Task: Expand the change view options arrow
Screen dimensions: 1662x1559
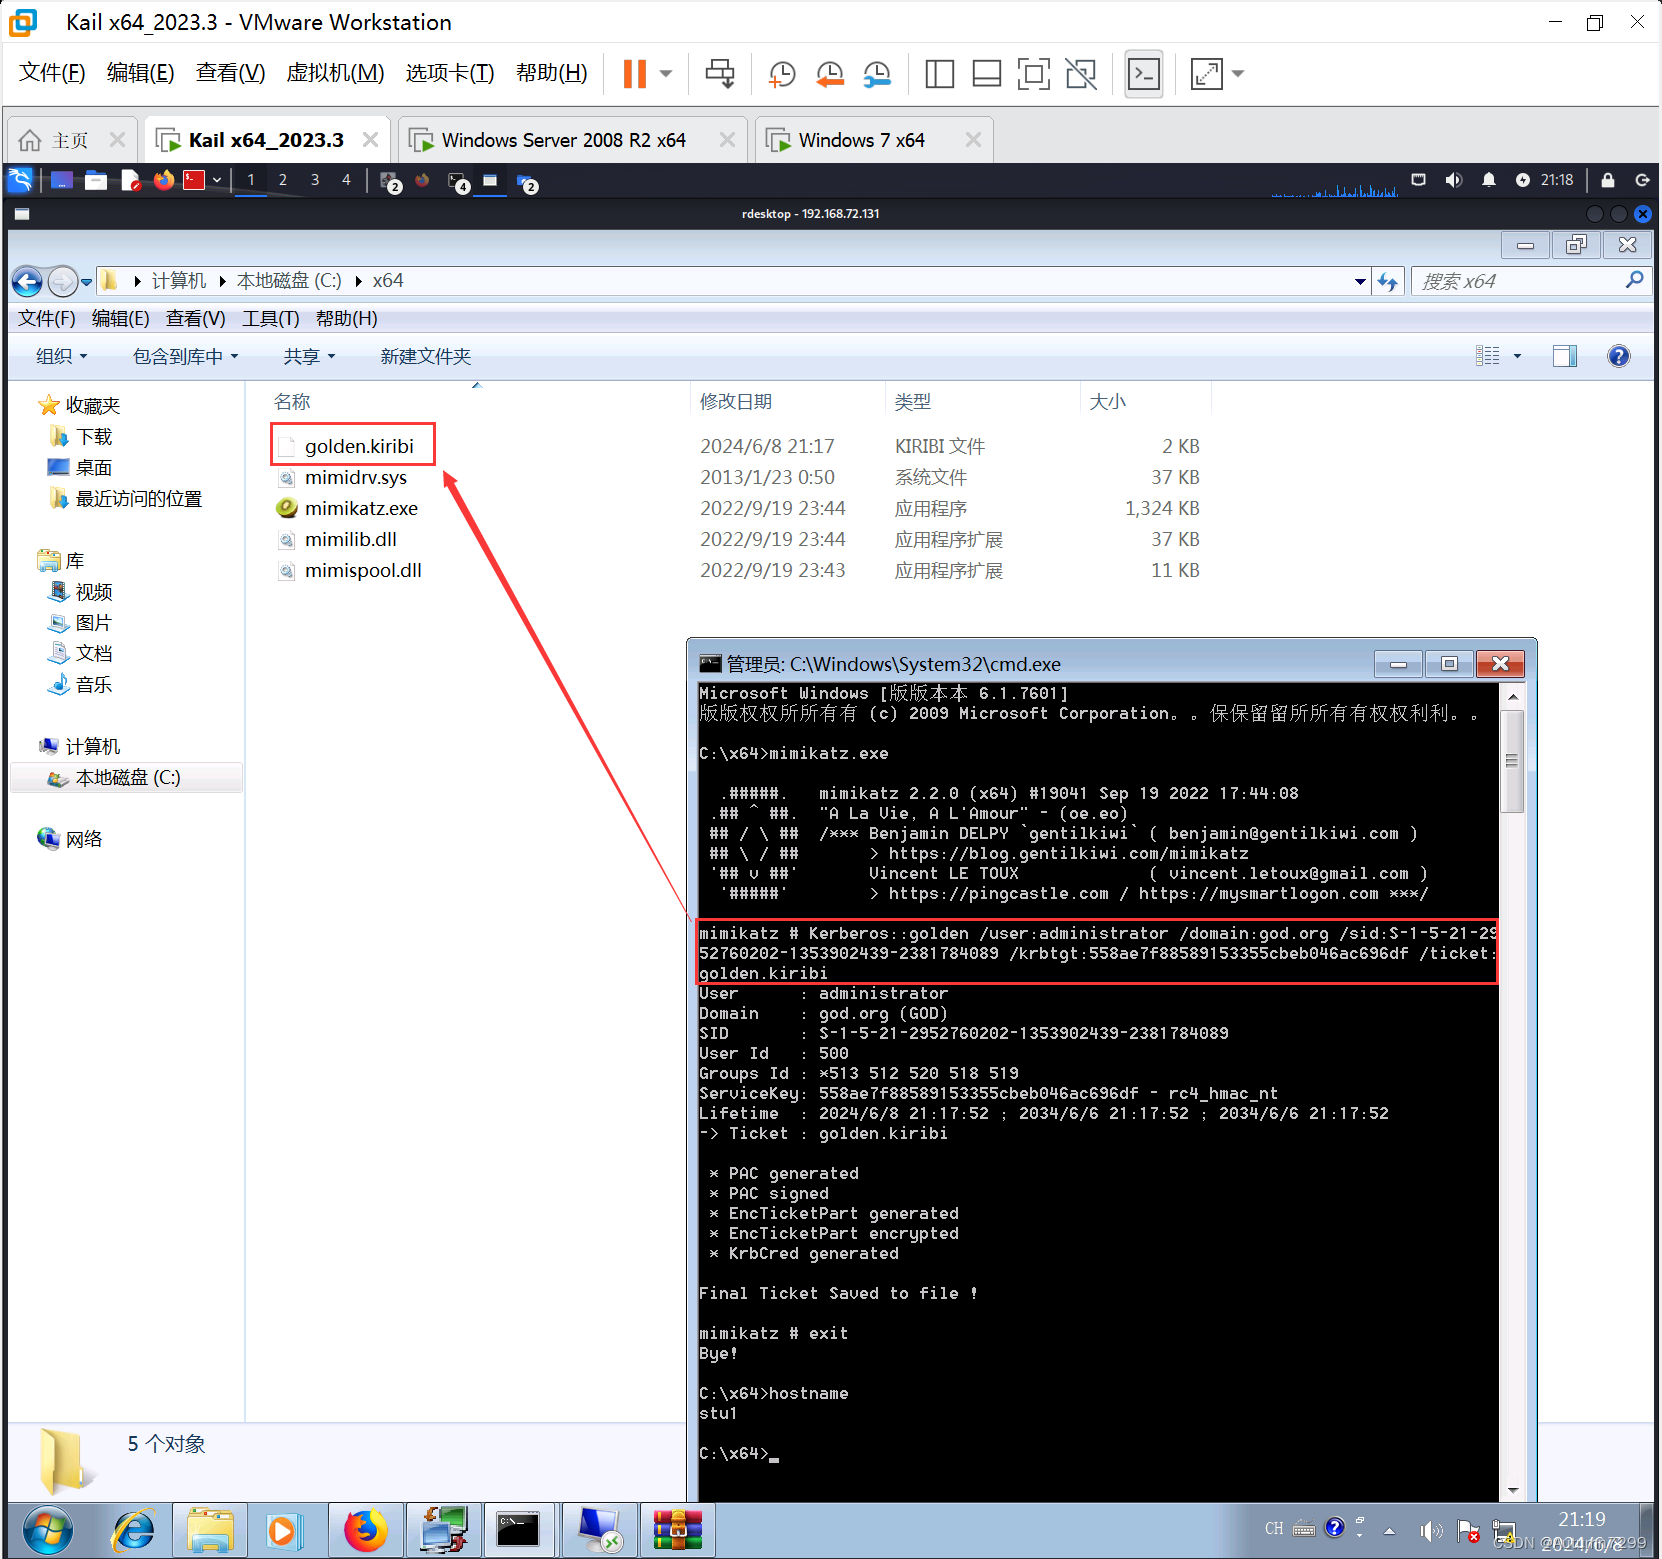Action: (x=1517, y=357)
